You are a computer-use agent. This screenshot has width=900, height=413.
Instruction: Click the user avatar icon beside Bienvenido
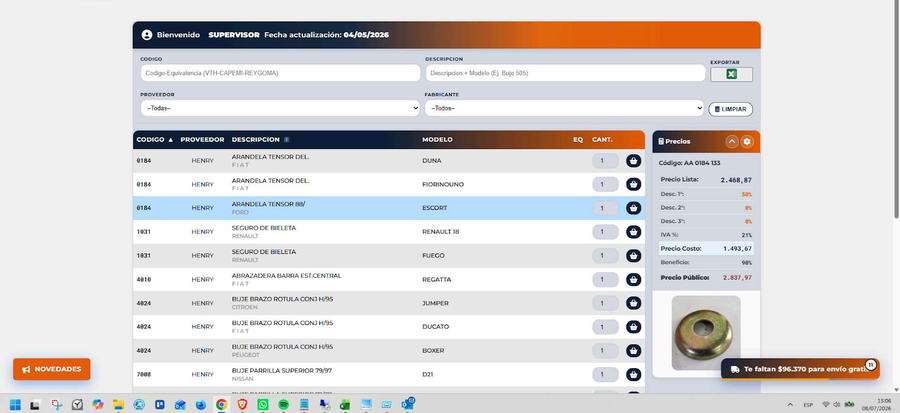[x=147, y=35]
